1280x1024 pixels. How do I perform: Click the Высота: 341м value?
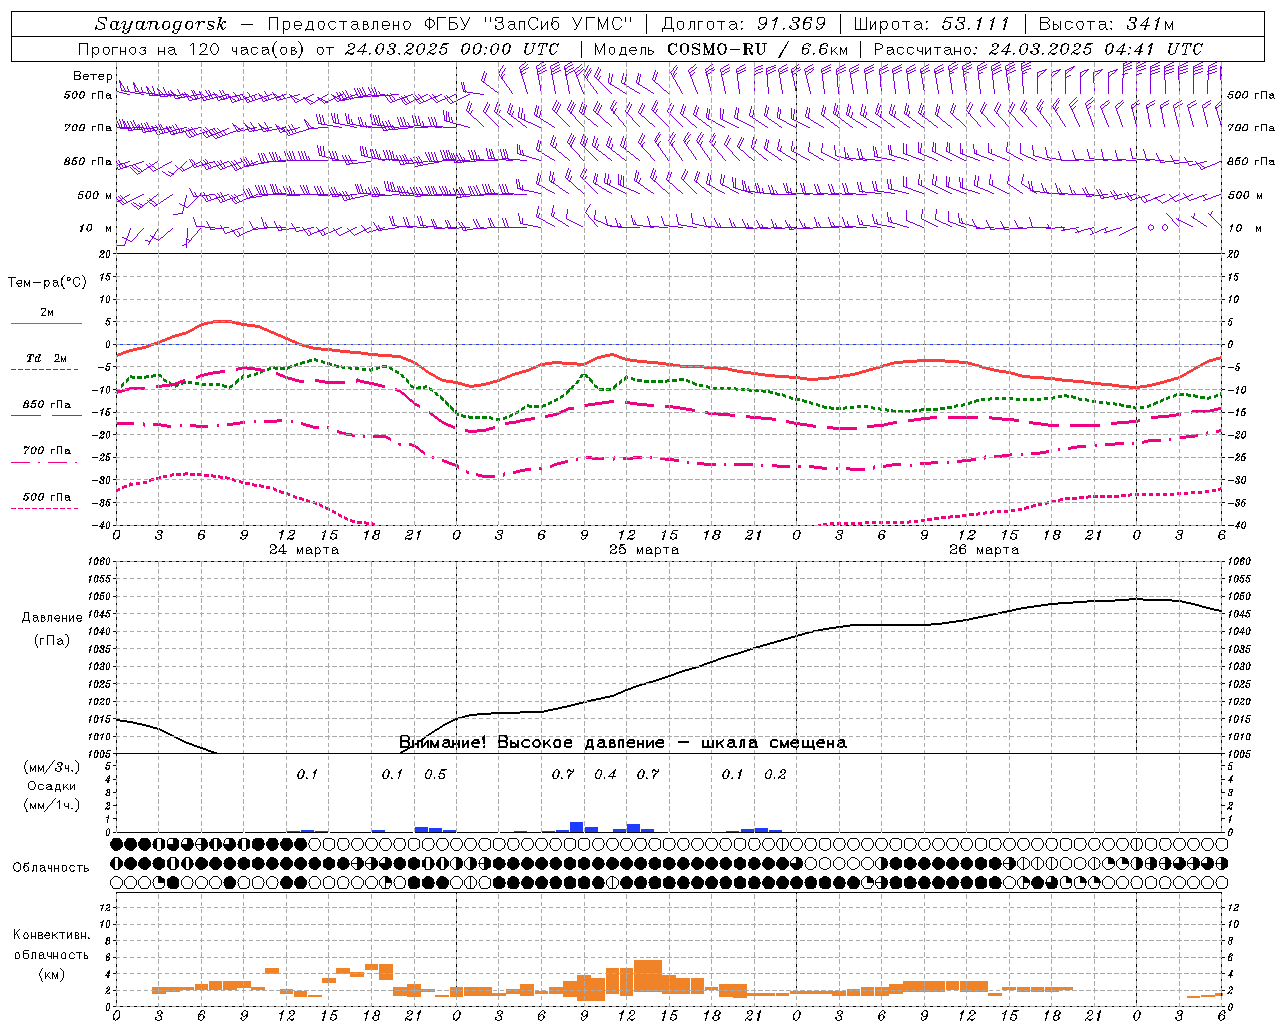pos(1106,24)
